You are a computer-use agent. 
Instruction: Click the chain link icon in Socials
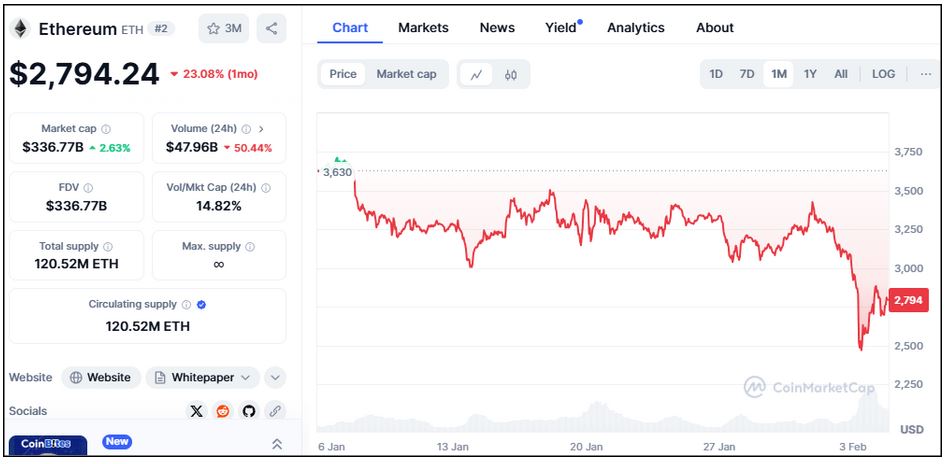[x=274, y=411]
